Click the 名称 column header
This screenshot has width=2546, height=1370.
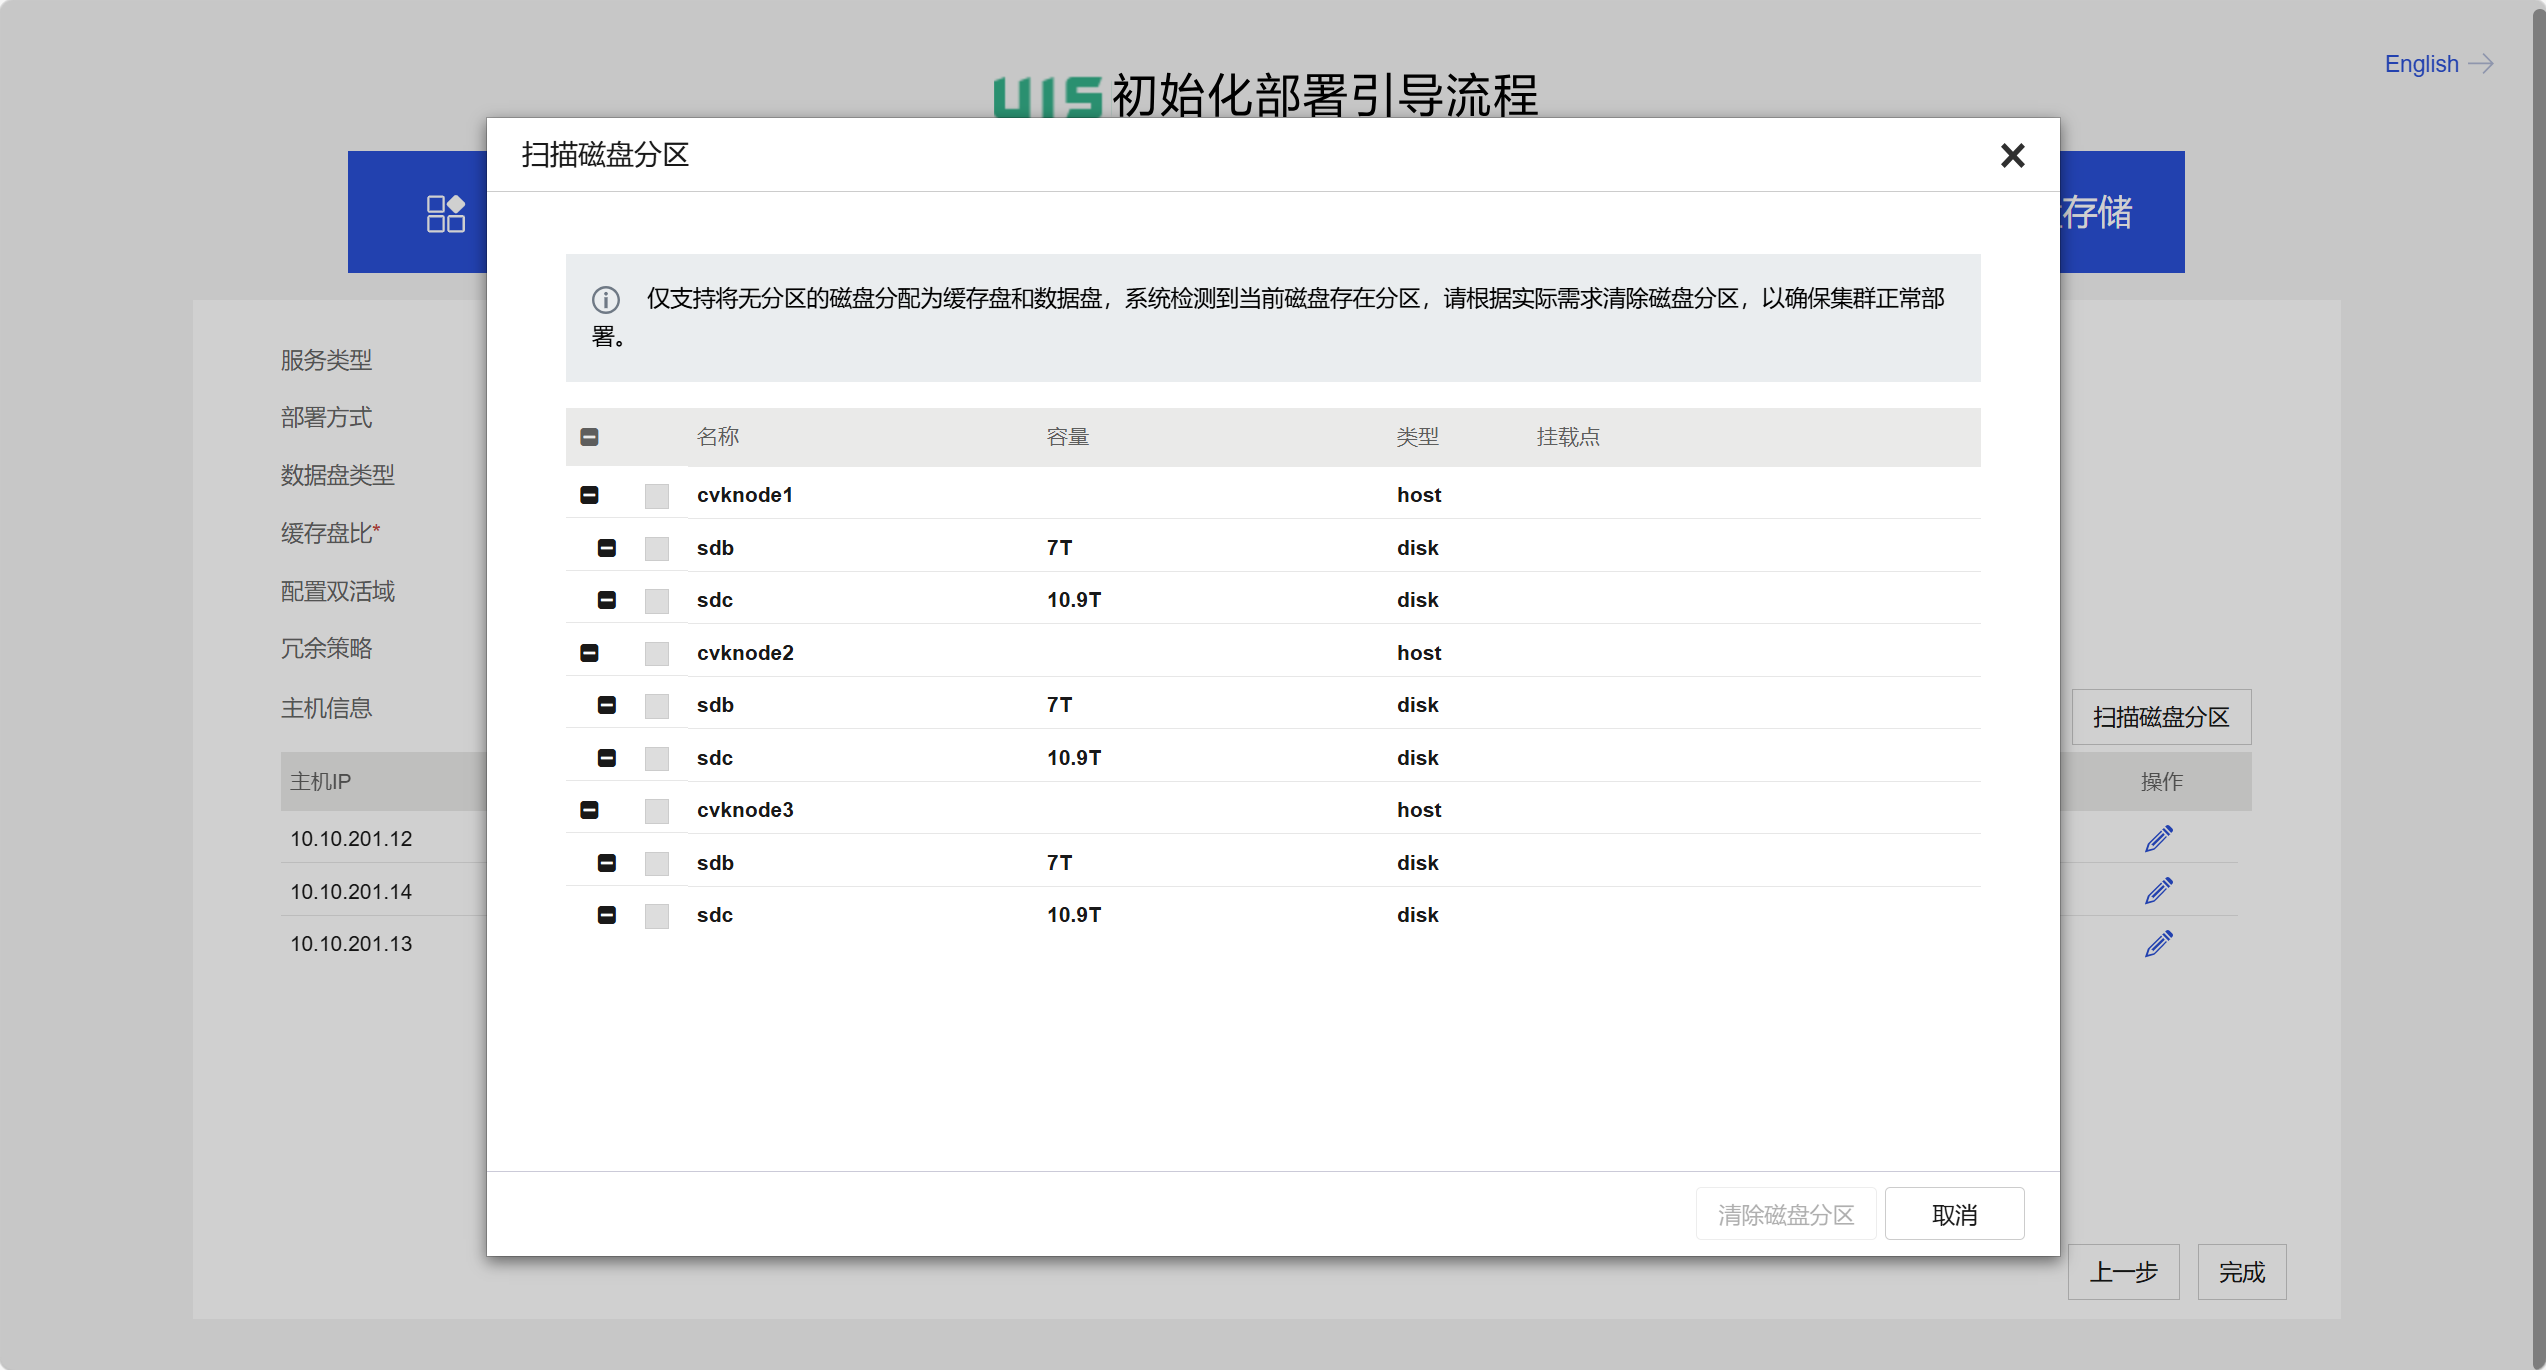tap(717, 437)
